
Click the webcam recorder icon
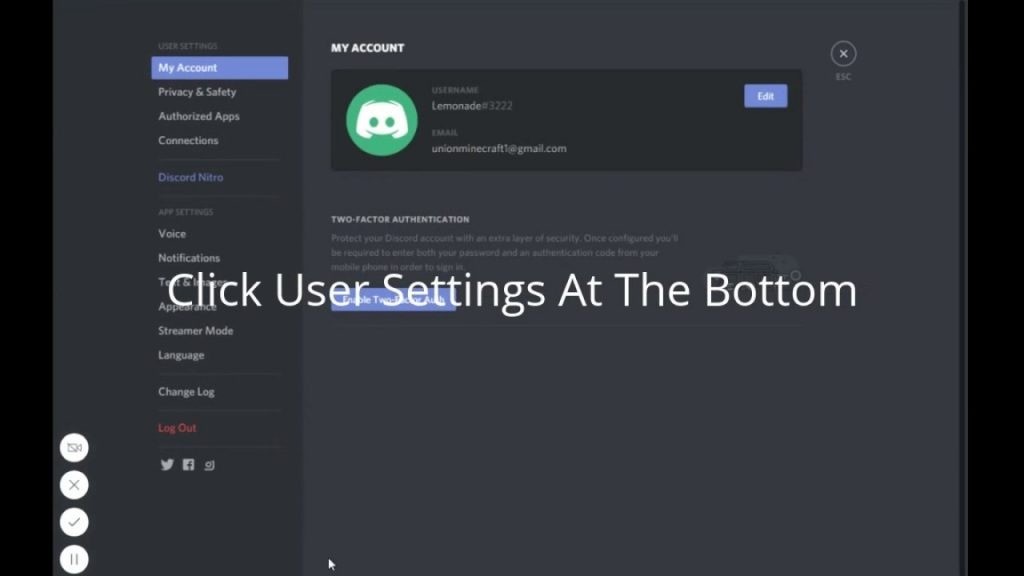pos(74,447)
